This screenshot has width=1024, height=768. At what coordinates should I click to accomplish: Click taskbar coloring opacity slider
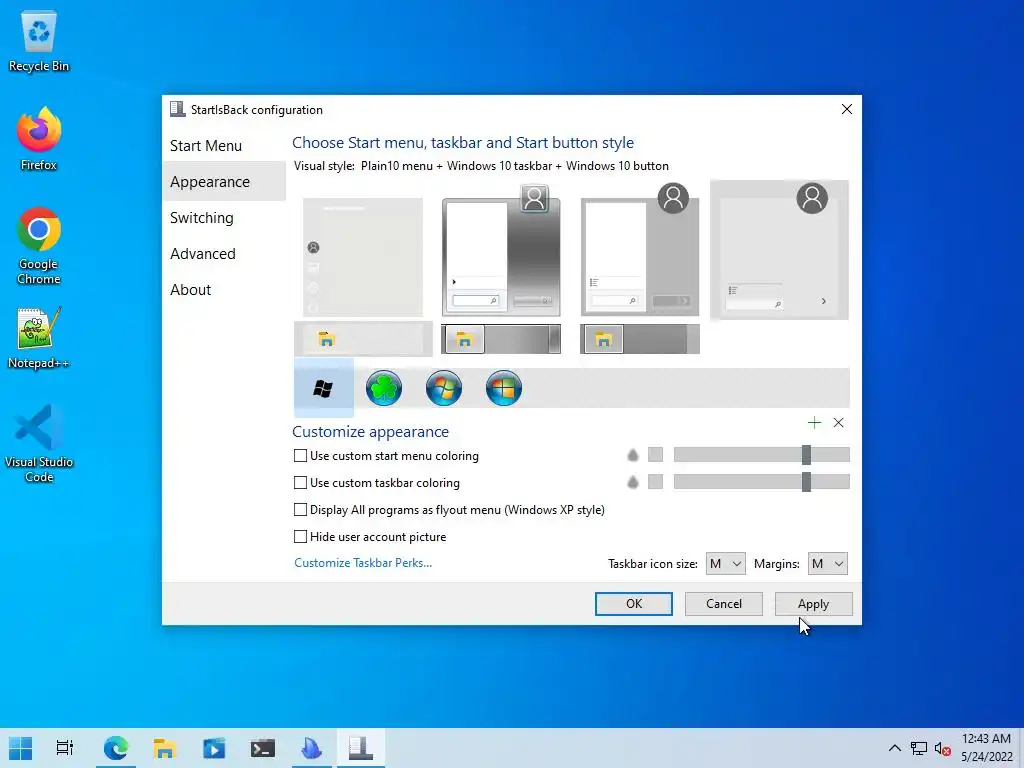tap(761, 482)
